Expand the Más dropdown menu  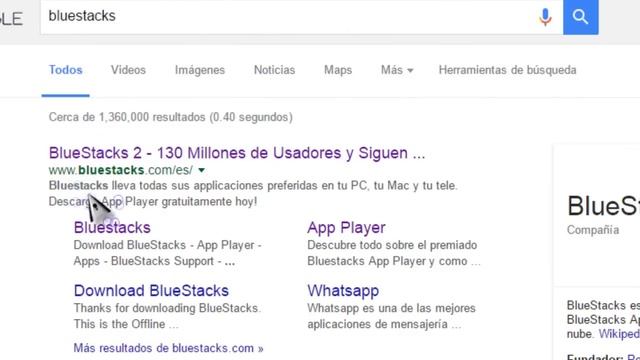(x=397, y=70)
